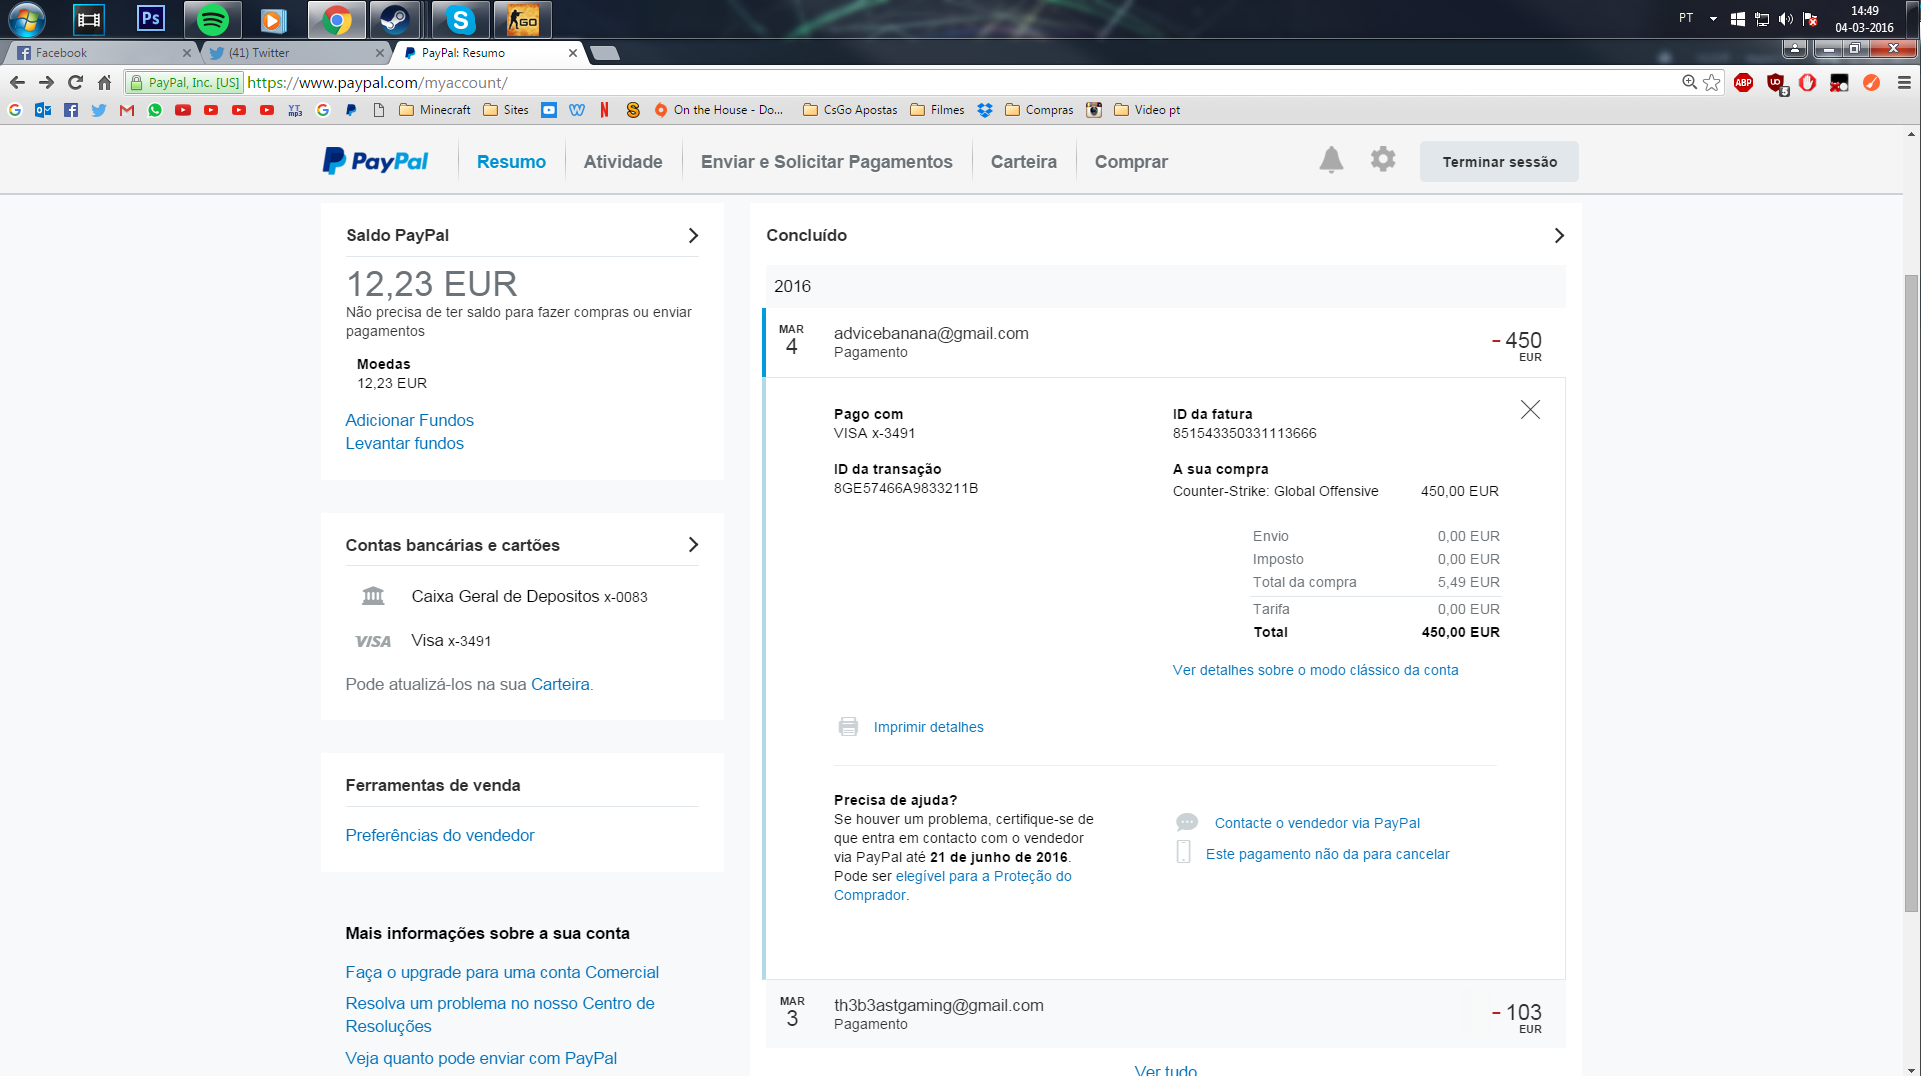Image resolution: width=1921 pixels, height=1076 pixels.
Task: Open the Chrome menu hamburger icon
Action: (x=1903, y=83)
